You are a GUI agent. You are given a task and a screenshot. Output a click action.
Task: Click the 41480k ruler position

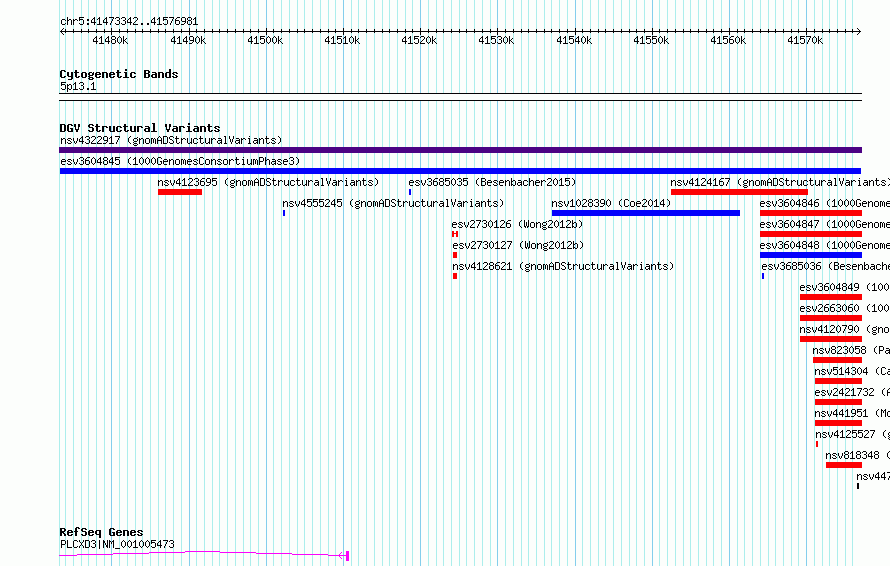click(x=111, y=40)
